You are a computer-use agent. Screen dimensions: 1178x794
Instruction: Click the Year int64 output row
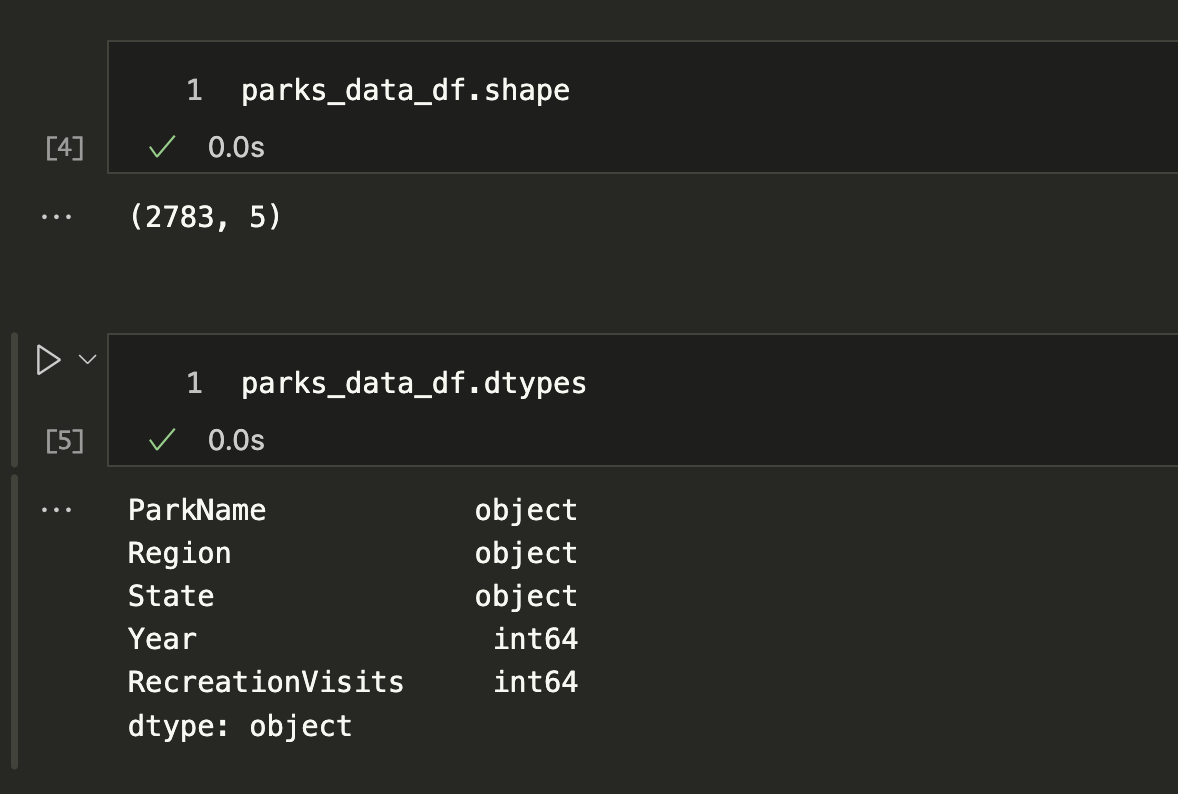coord(162,639)
